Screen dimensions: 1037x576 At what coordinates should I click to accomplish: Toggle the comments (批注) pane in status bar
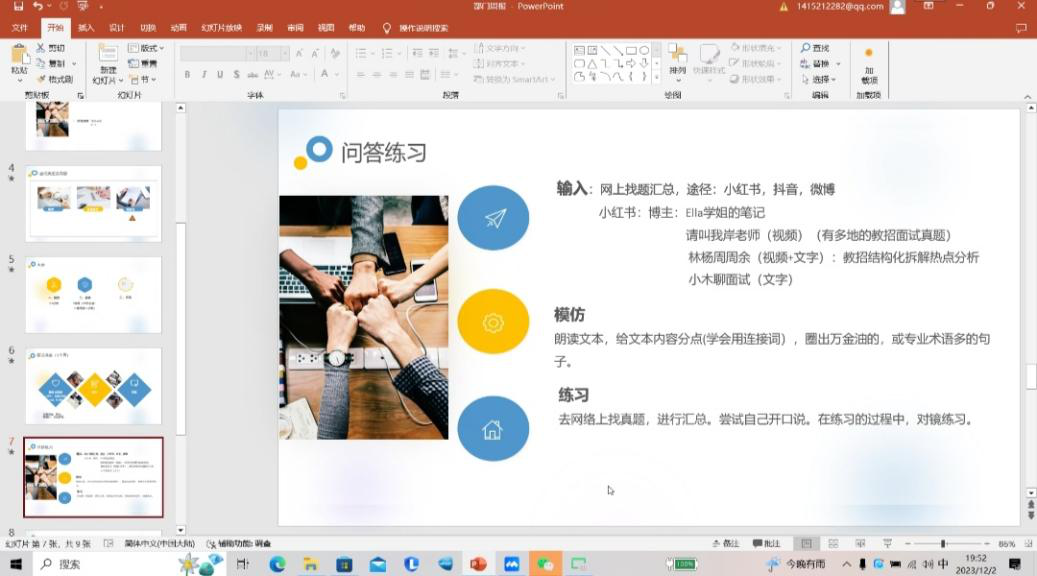767,543
